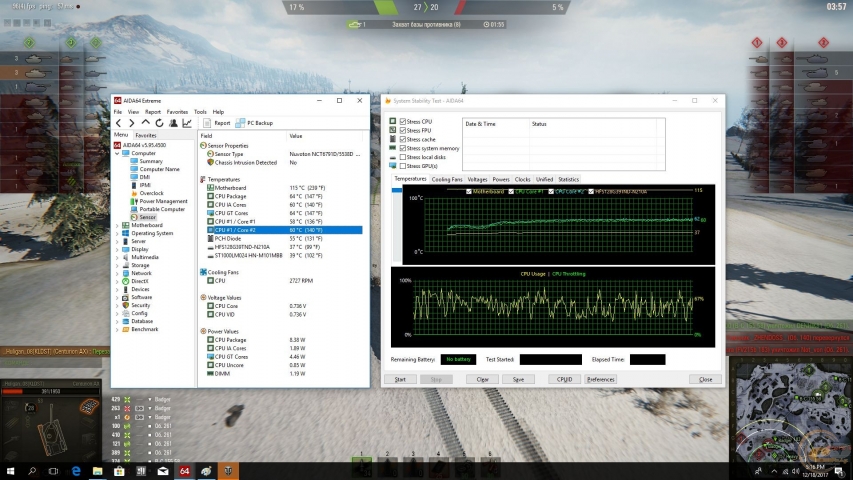Image resolution: width=853 pixels, height=480 pixels.
Task: Switch to the Cooling Fans tab
Action: 447,180
